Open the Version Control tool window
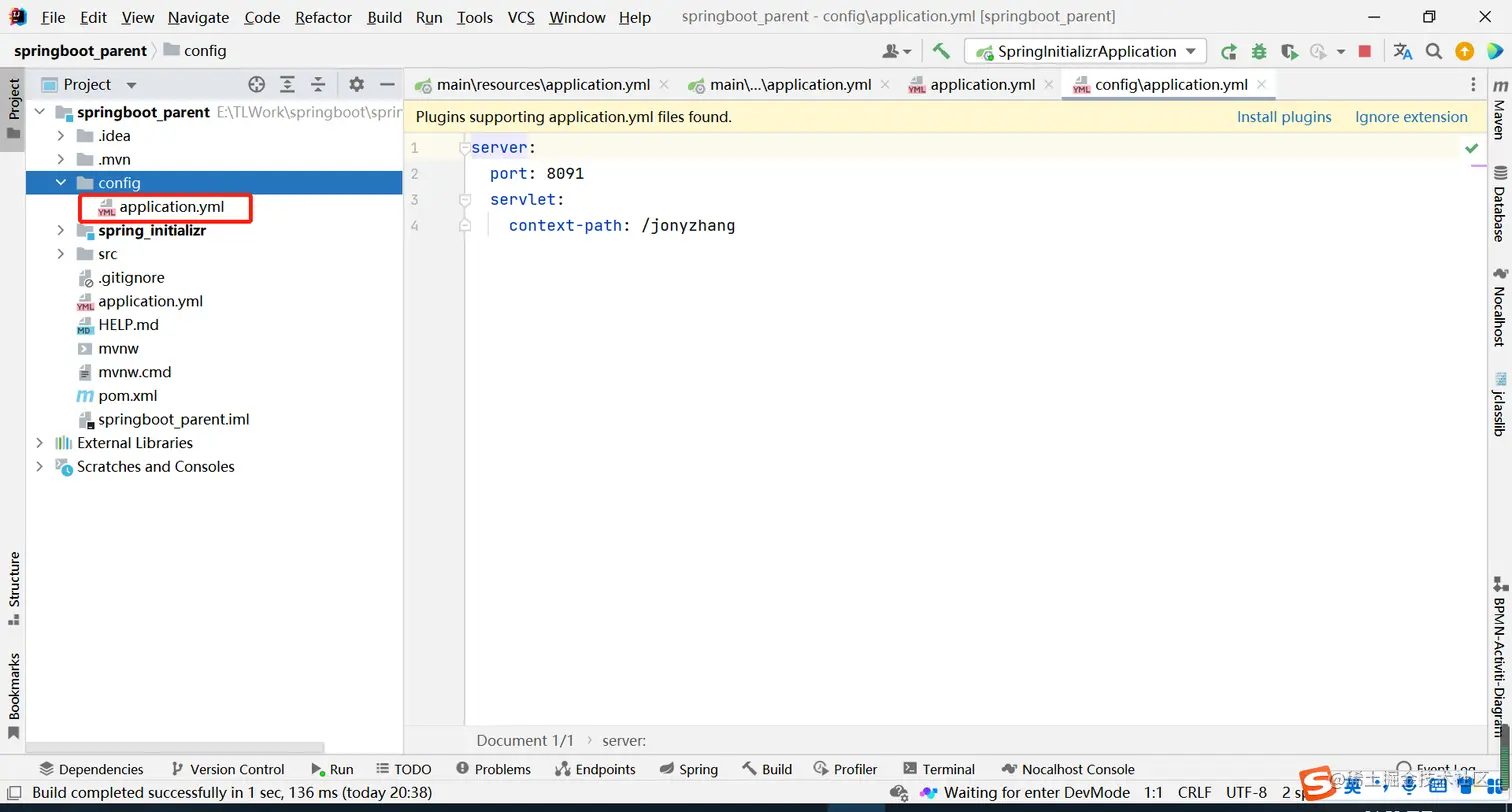 [228, 769]
